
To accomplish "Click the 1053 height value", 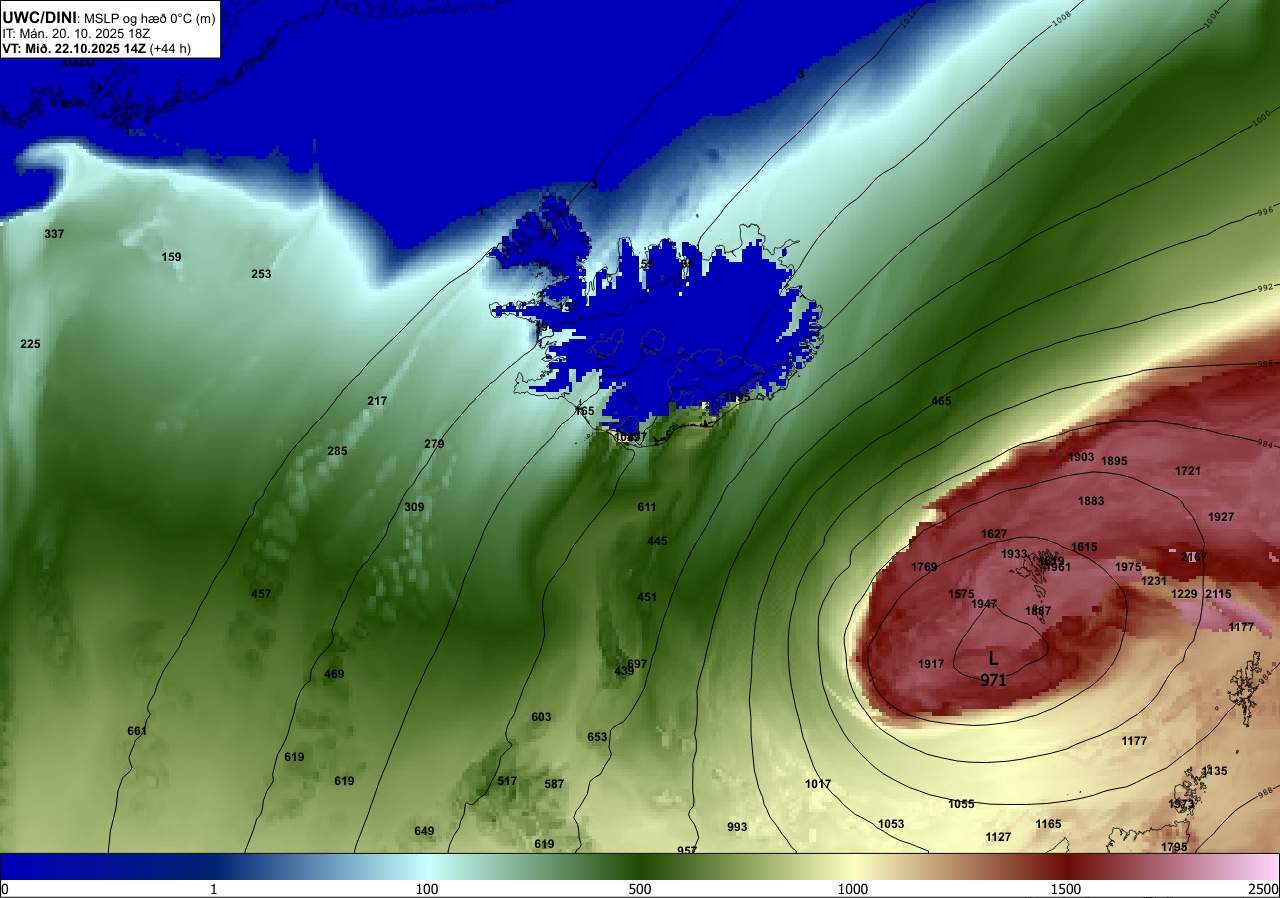I will pyautogui.click(x=891, y=824).
